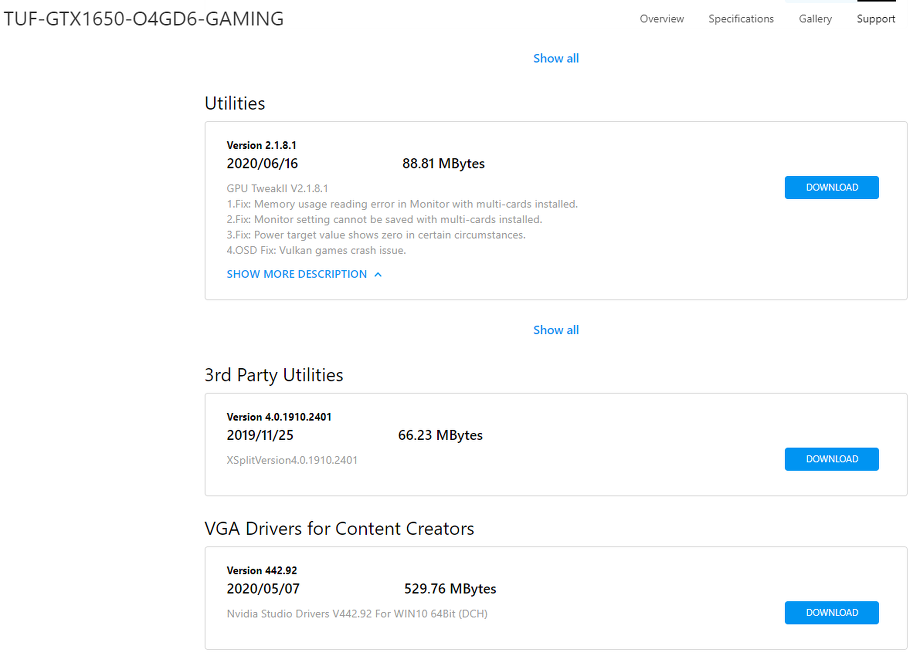Open the Gallery tab
Screen dimensions: 920x656
pyautogui.click(x=815, y=19)
